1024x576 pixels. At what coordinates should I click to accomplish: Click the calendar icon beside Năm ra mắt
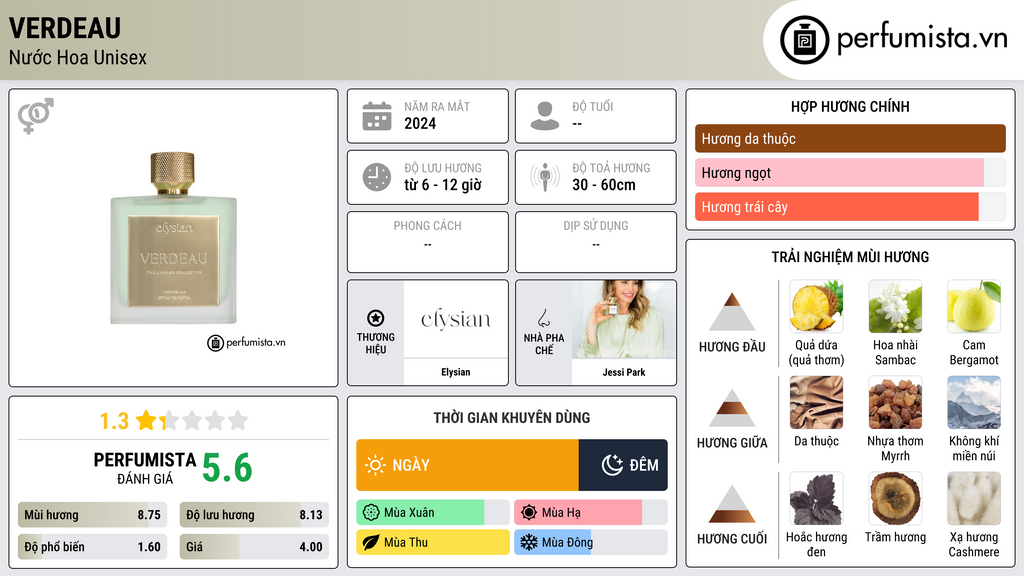377,116
